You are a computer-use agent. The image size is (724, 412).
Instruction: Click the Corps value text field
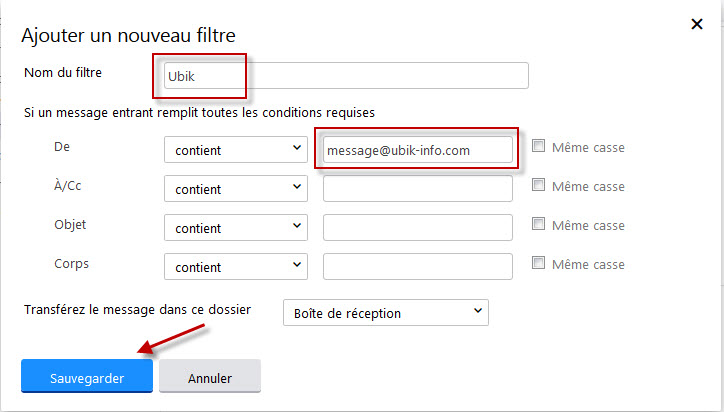tap(417, 267)
